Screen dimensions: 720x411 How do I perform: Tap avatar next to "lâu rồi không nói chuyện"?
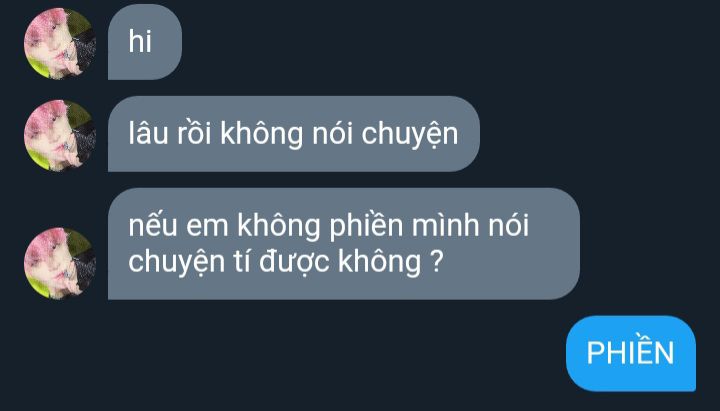click(x=60, y=135)
